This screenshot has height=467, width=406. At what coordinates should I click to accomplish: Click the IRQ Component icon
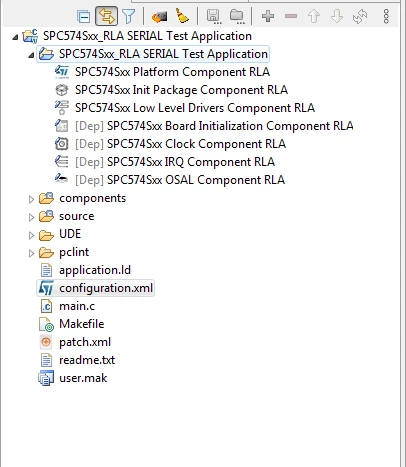pos(62,162)
